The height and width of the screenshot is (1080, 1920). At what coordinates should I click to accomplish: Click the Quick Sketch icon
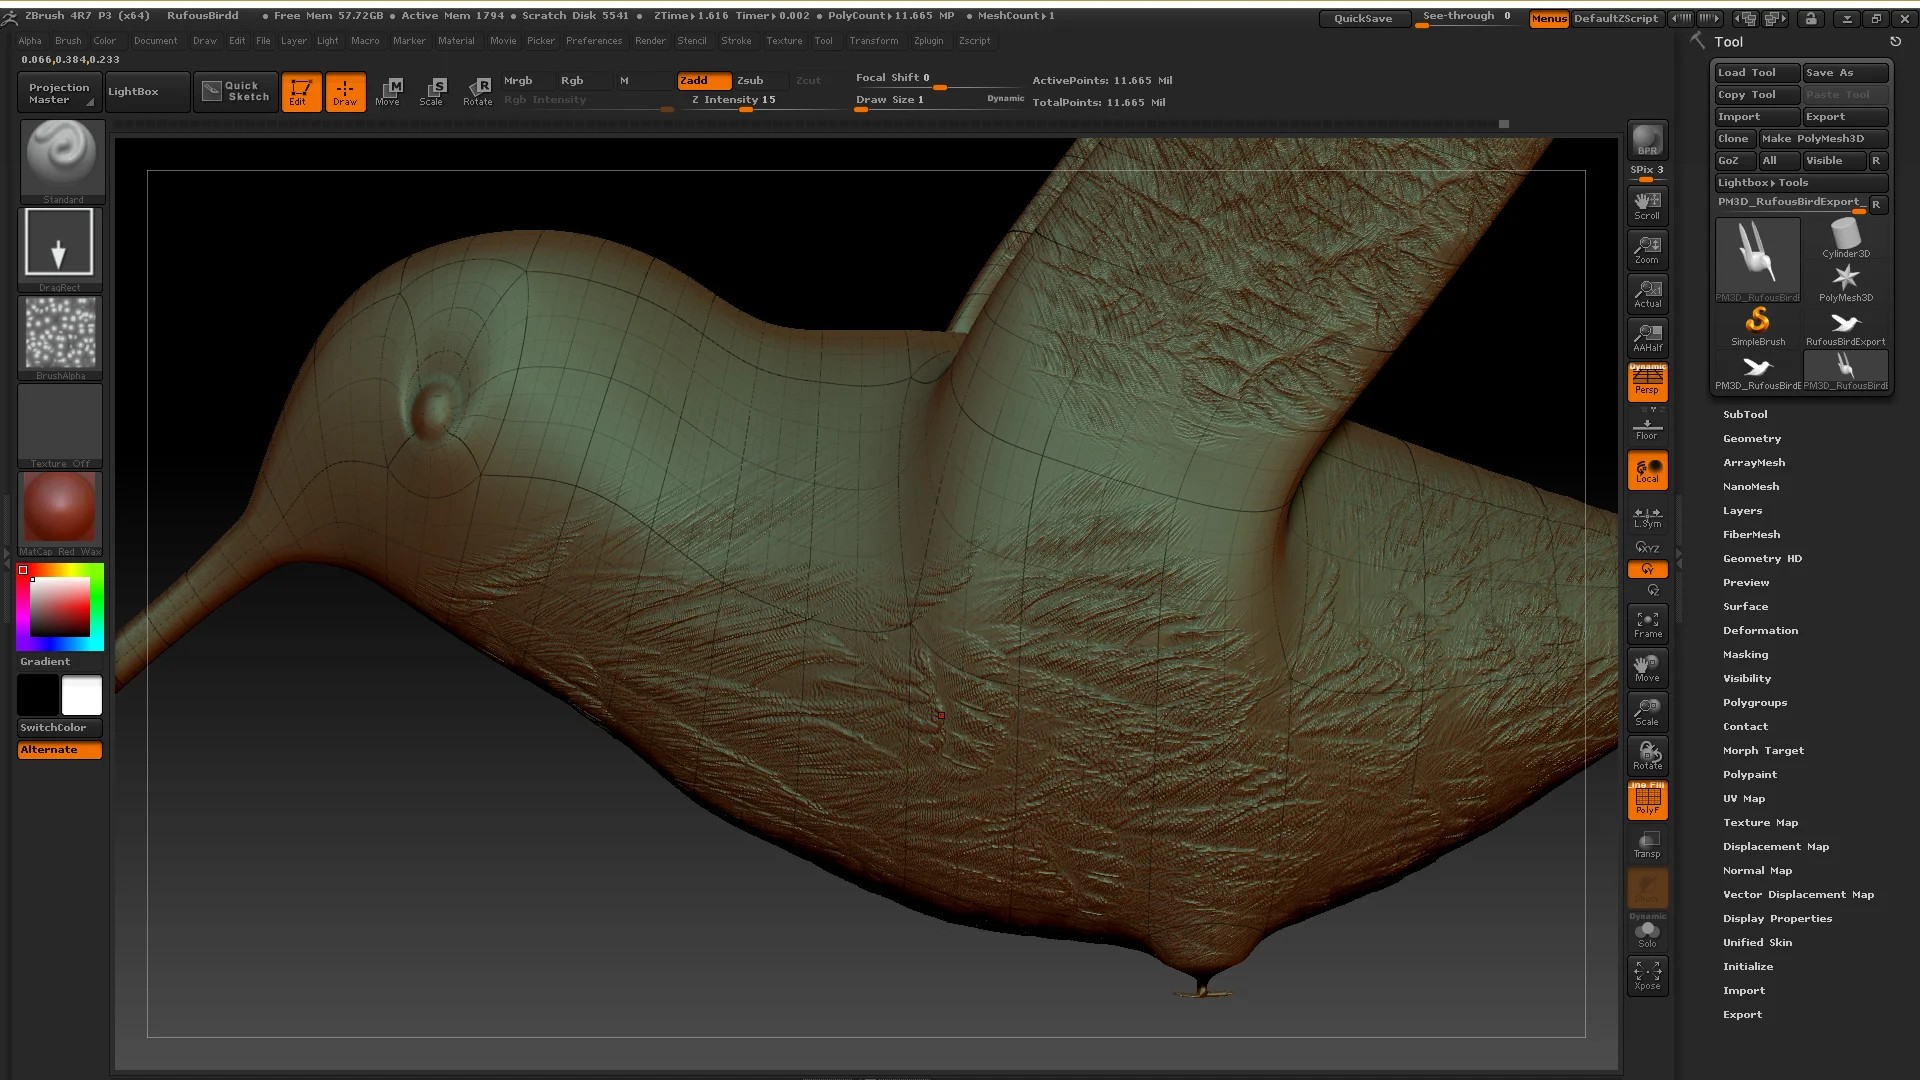click(x=236, y=91)
